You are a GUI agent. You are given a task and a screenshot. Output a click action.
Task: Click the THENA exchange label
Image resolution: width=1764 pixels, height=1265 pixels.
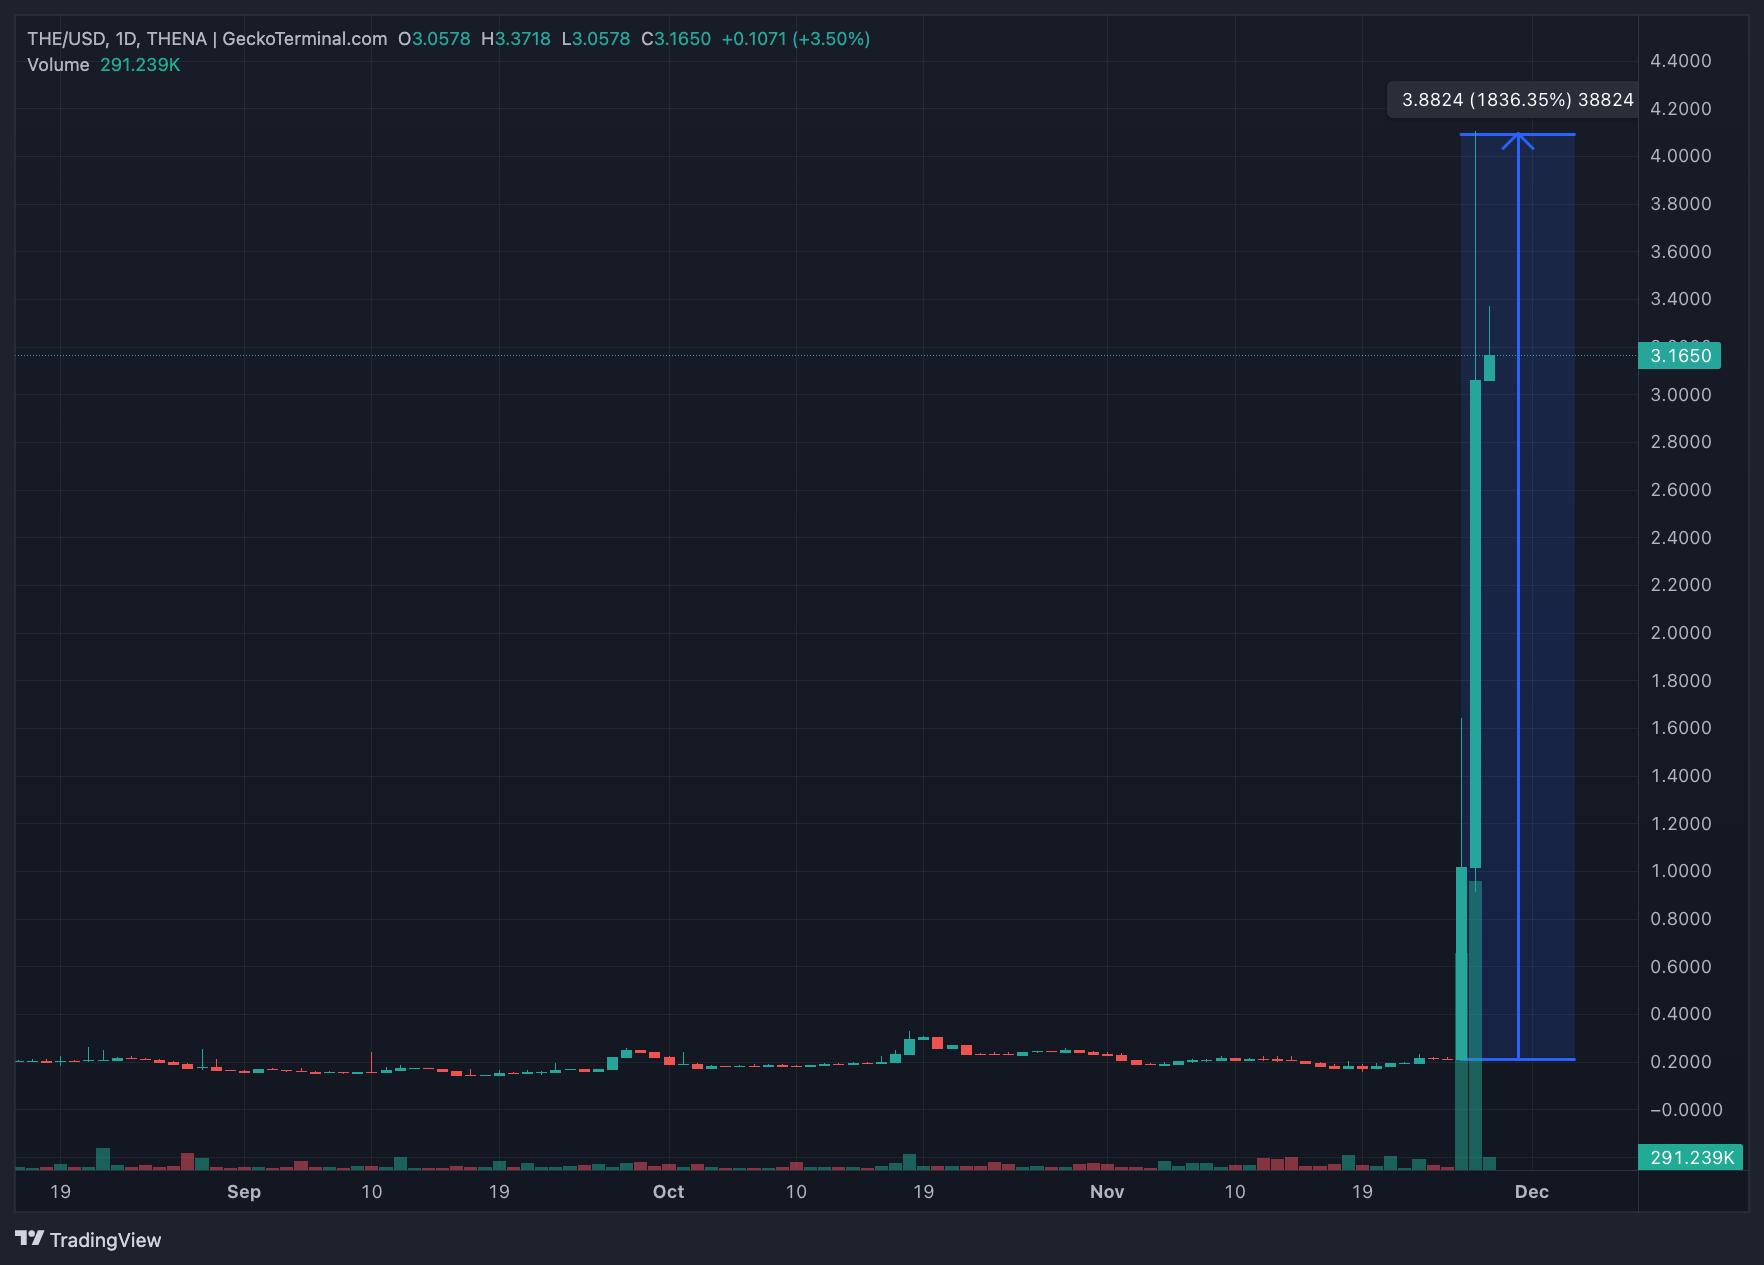click(180, 38)
